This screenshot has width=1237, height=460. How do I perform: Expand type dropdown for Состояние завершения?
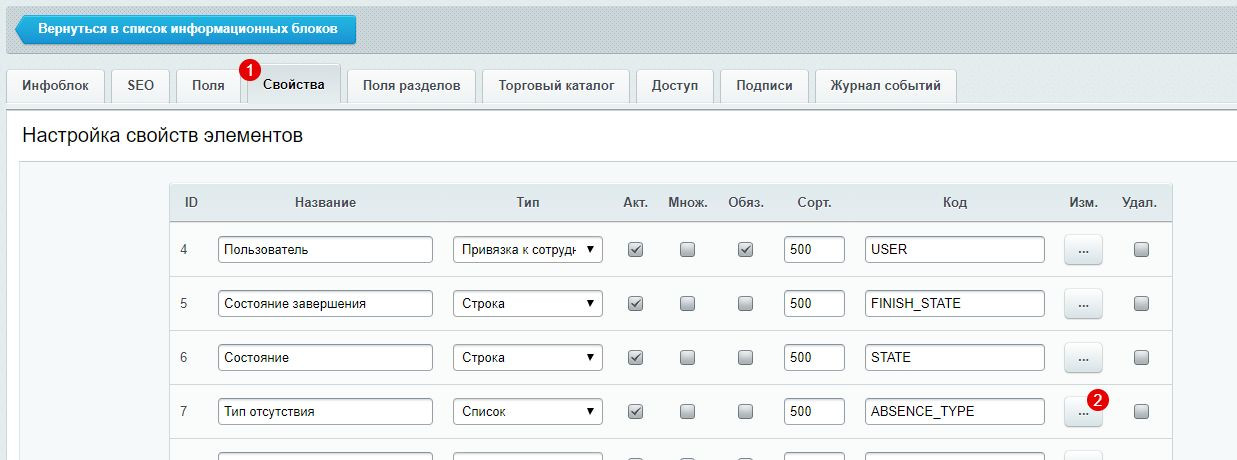528,304
